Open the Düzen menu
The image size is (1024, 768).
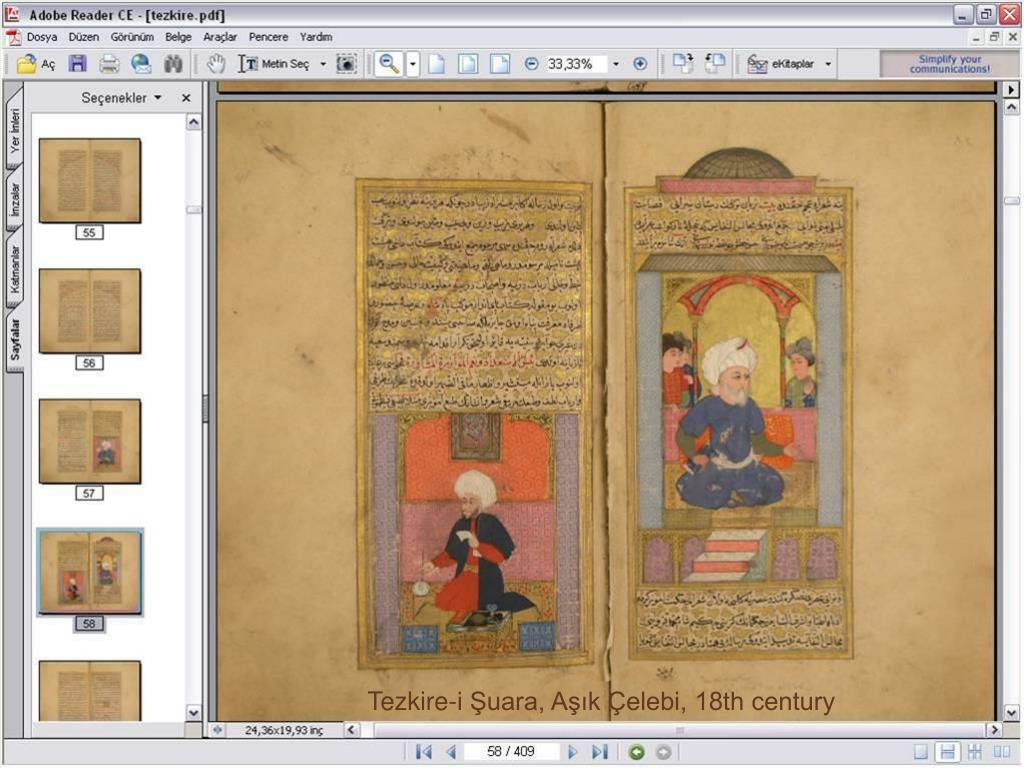pyautogui.click(x=84, y=37)
